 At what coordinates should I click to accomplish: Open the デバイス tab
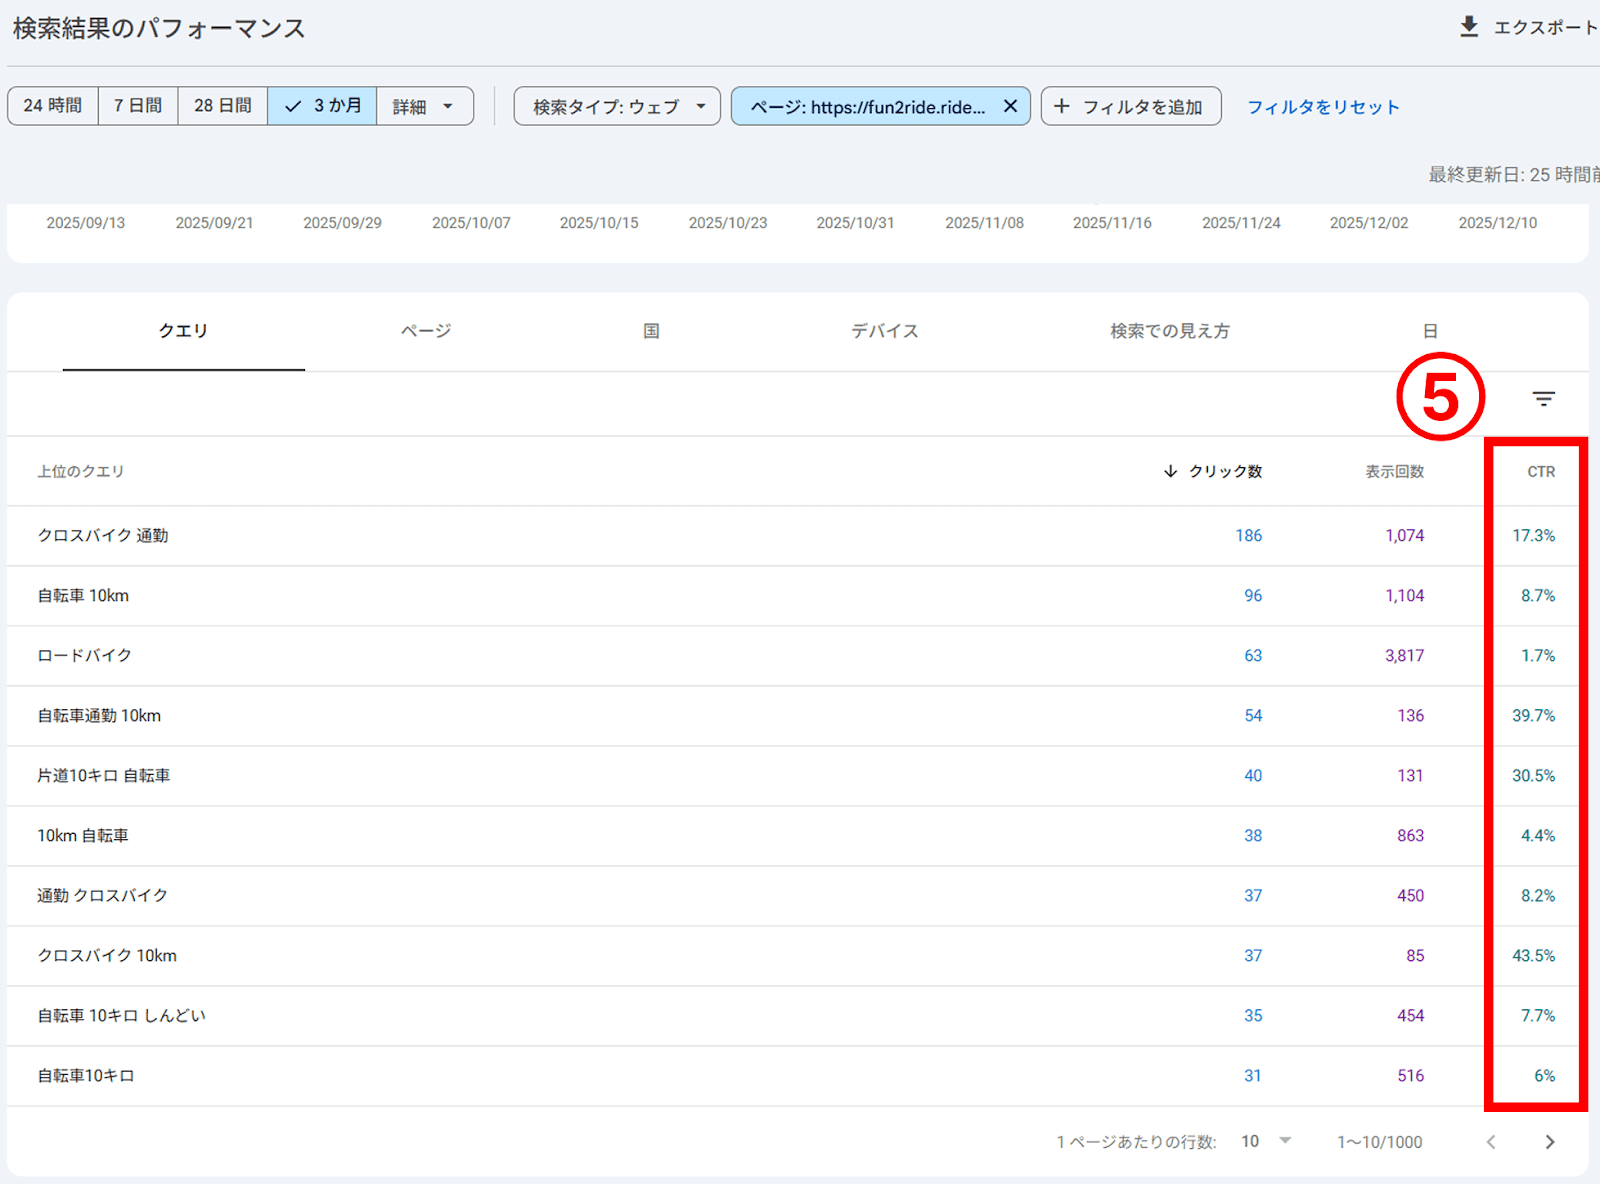point(884,331)
